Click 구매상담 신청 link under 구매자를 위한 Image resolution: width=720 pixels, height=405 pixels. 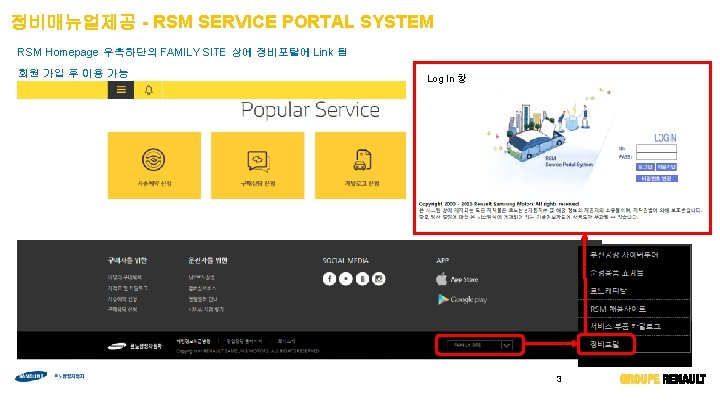tap(123, 309)
